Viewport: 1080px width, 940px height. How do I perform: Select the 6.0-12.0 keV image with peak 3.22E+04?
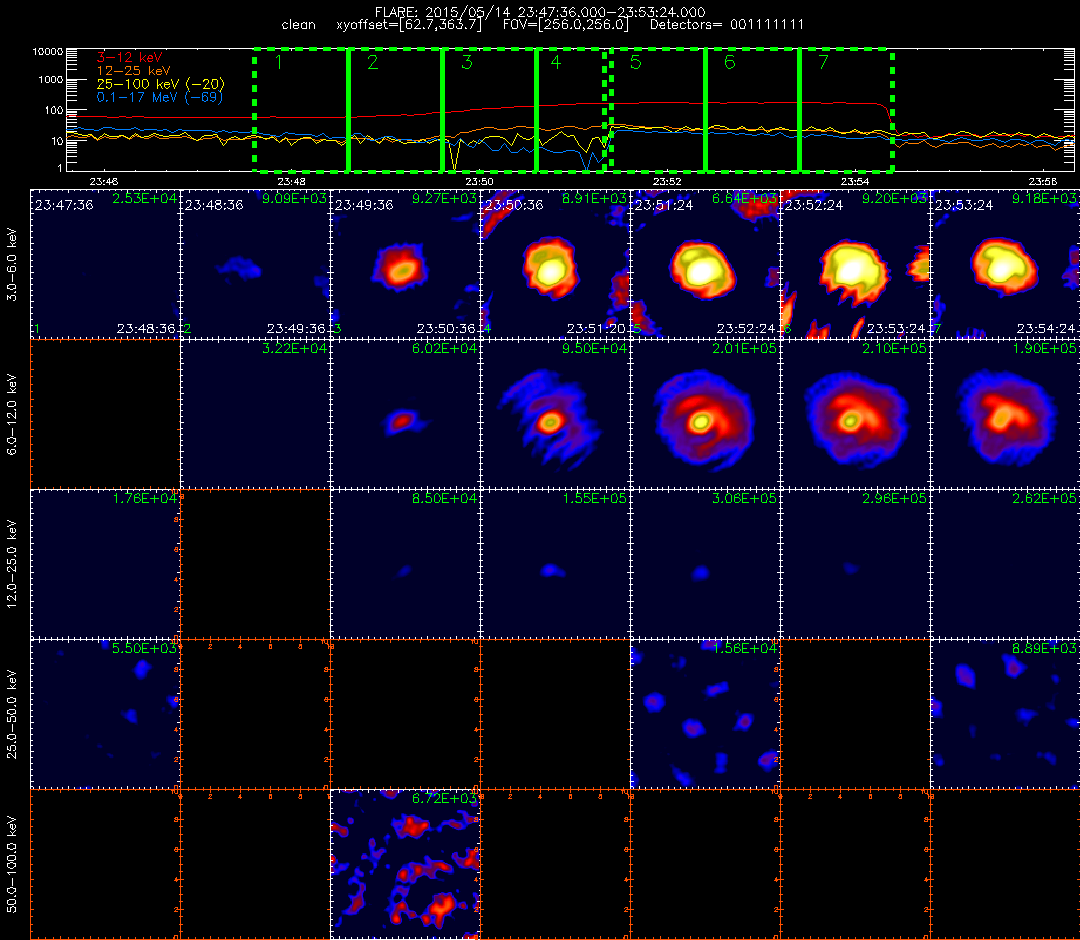click(256, 414)
